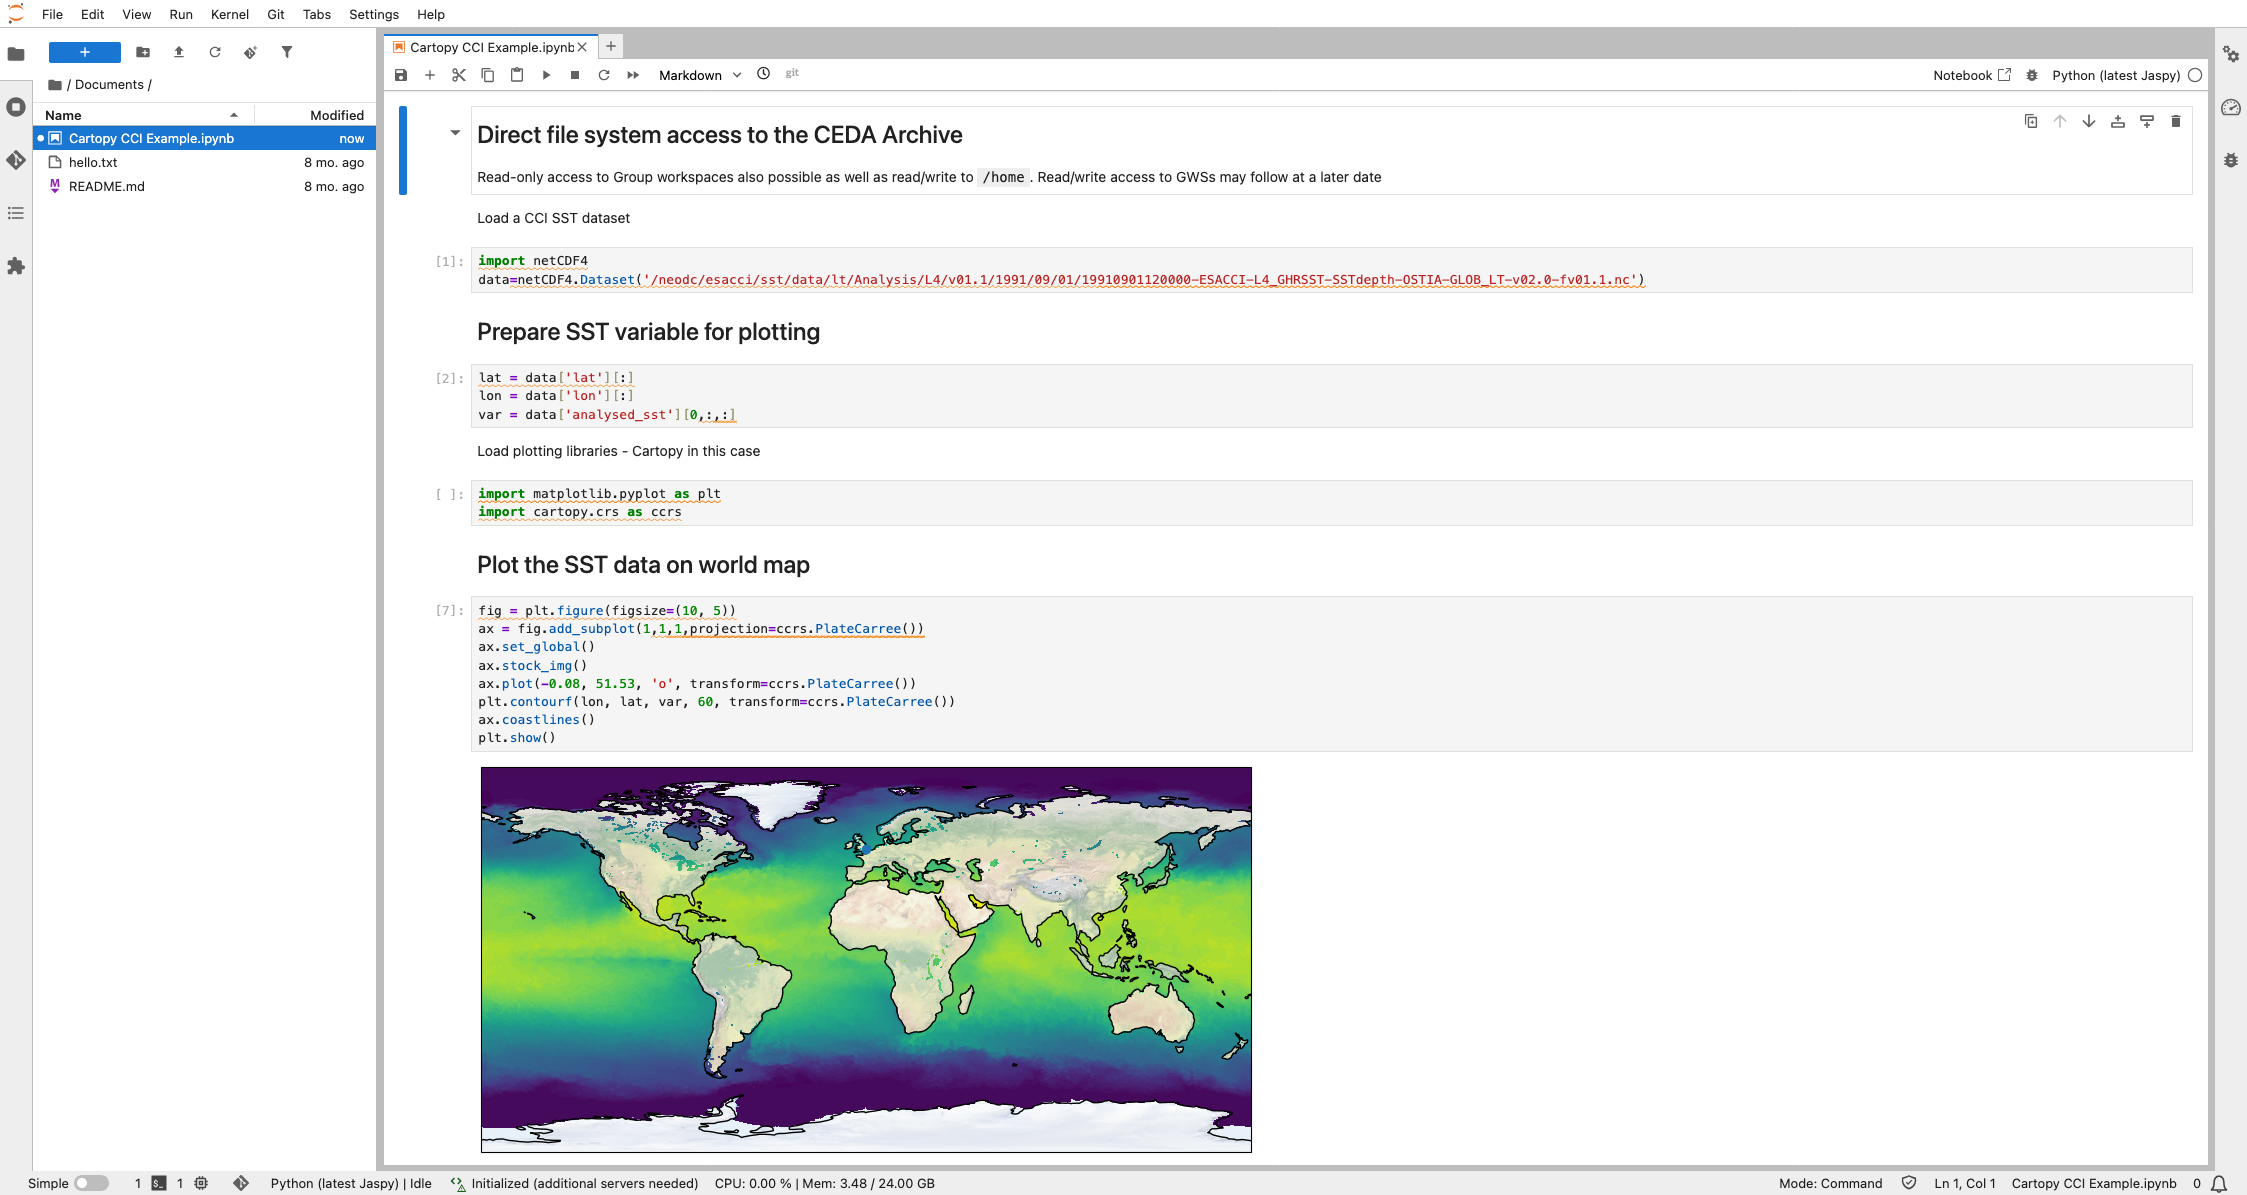Open a new tab with plus button
2247x1195 pixels.
pos(611,46)
